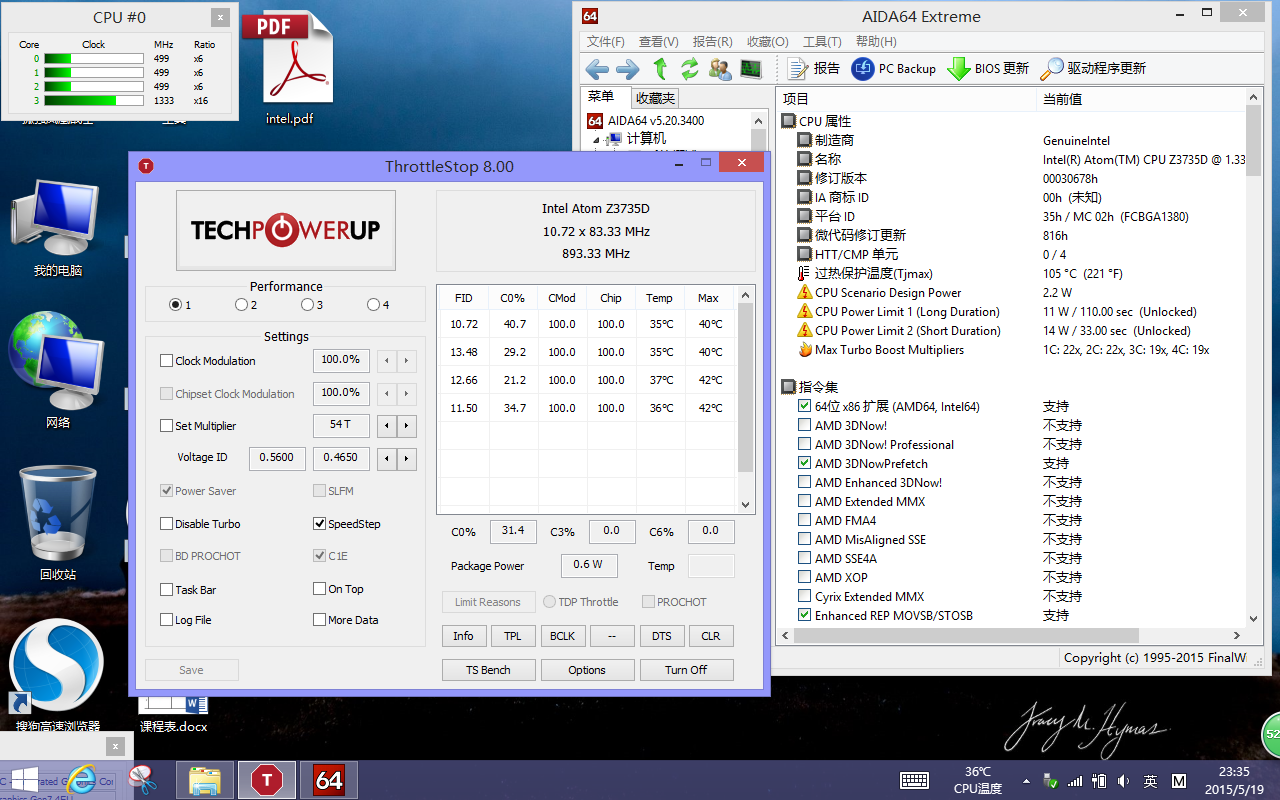Switch to ThrottleStop taskbar button
The width and height of the screenshot is (1280, 800).
tap(267, 779)
